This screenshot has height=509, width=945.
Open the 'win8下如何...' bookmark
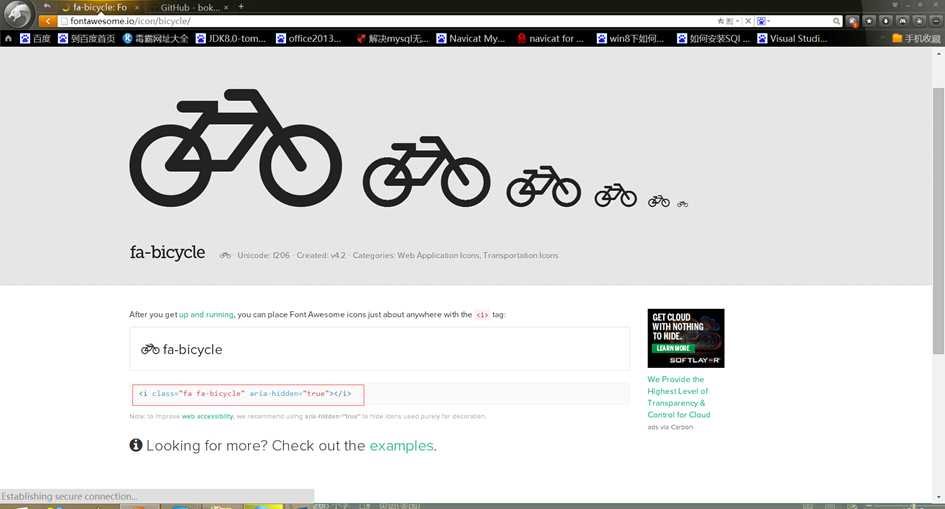pyautogui.click(x=630, y=39)
